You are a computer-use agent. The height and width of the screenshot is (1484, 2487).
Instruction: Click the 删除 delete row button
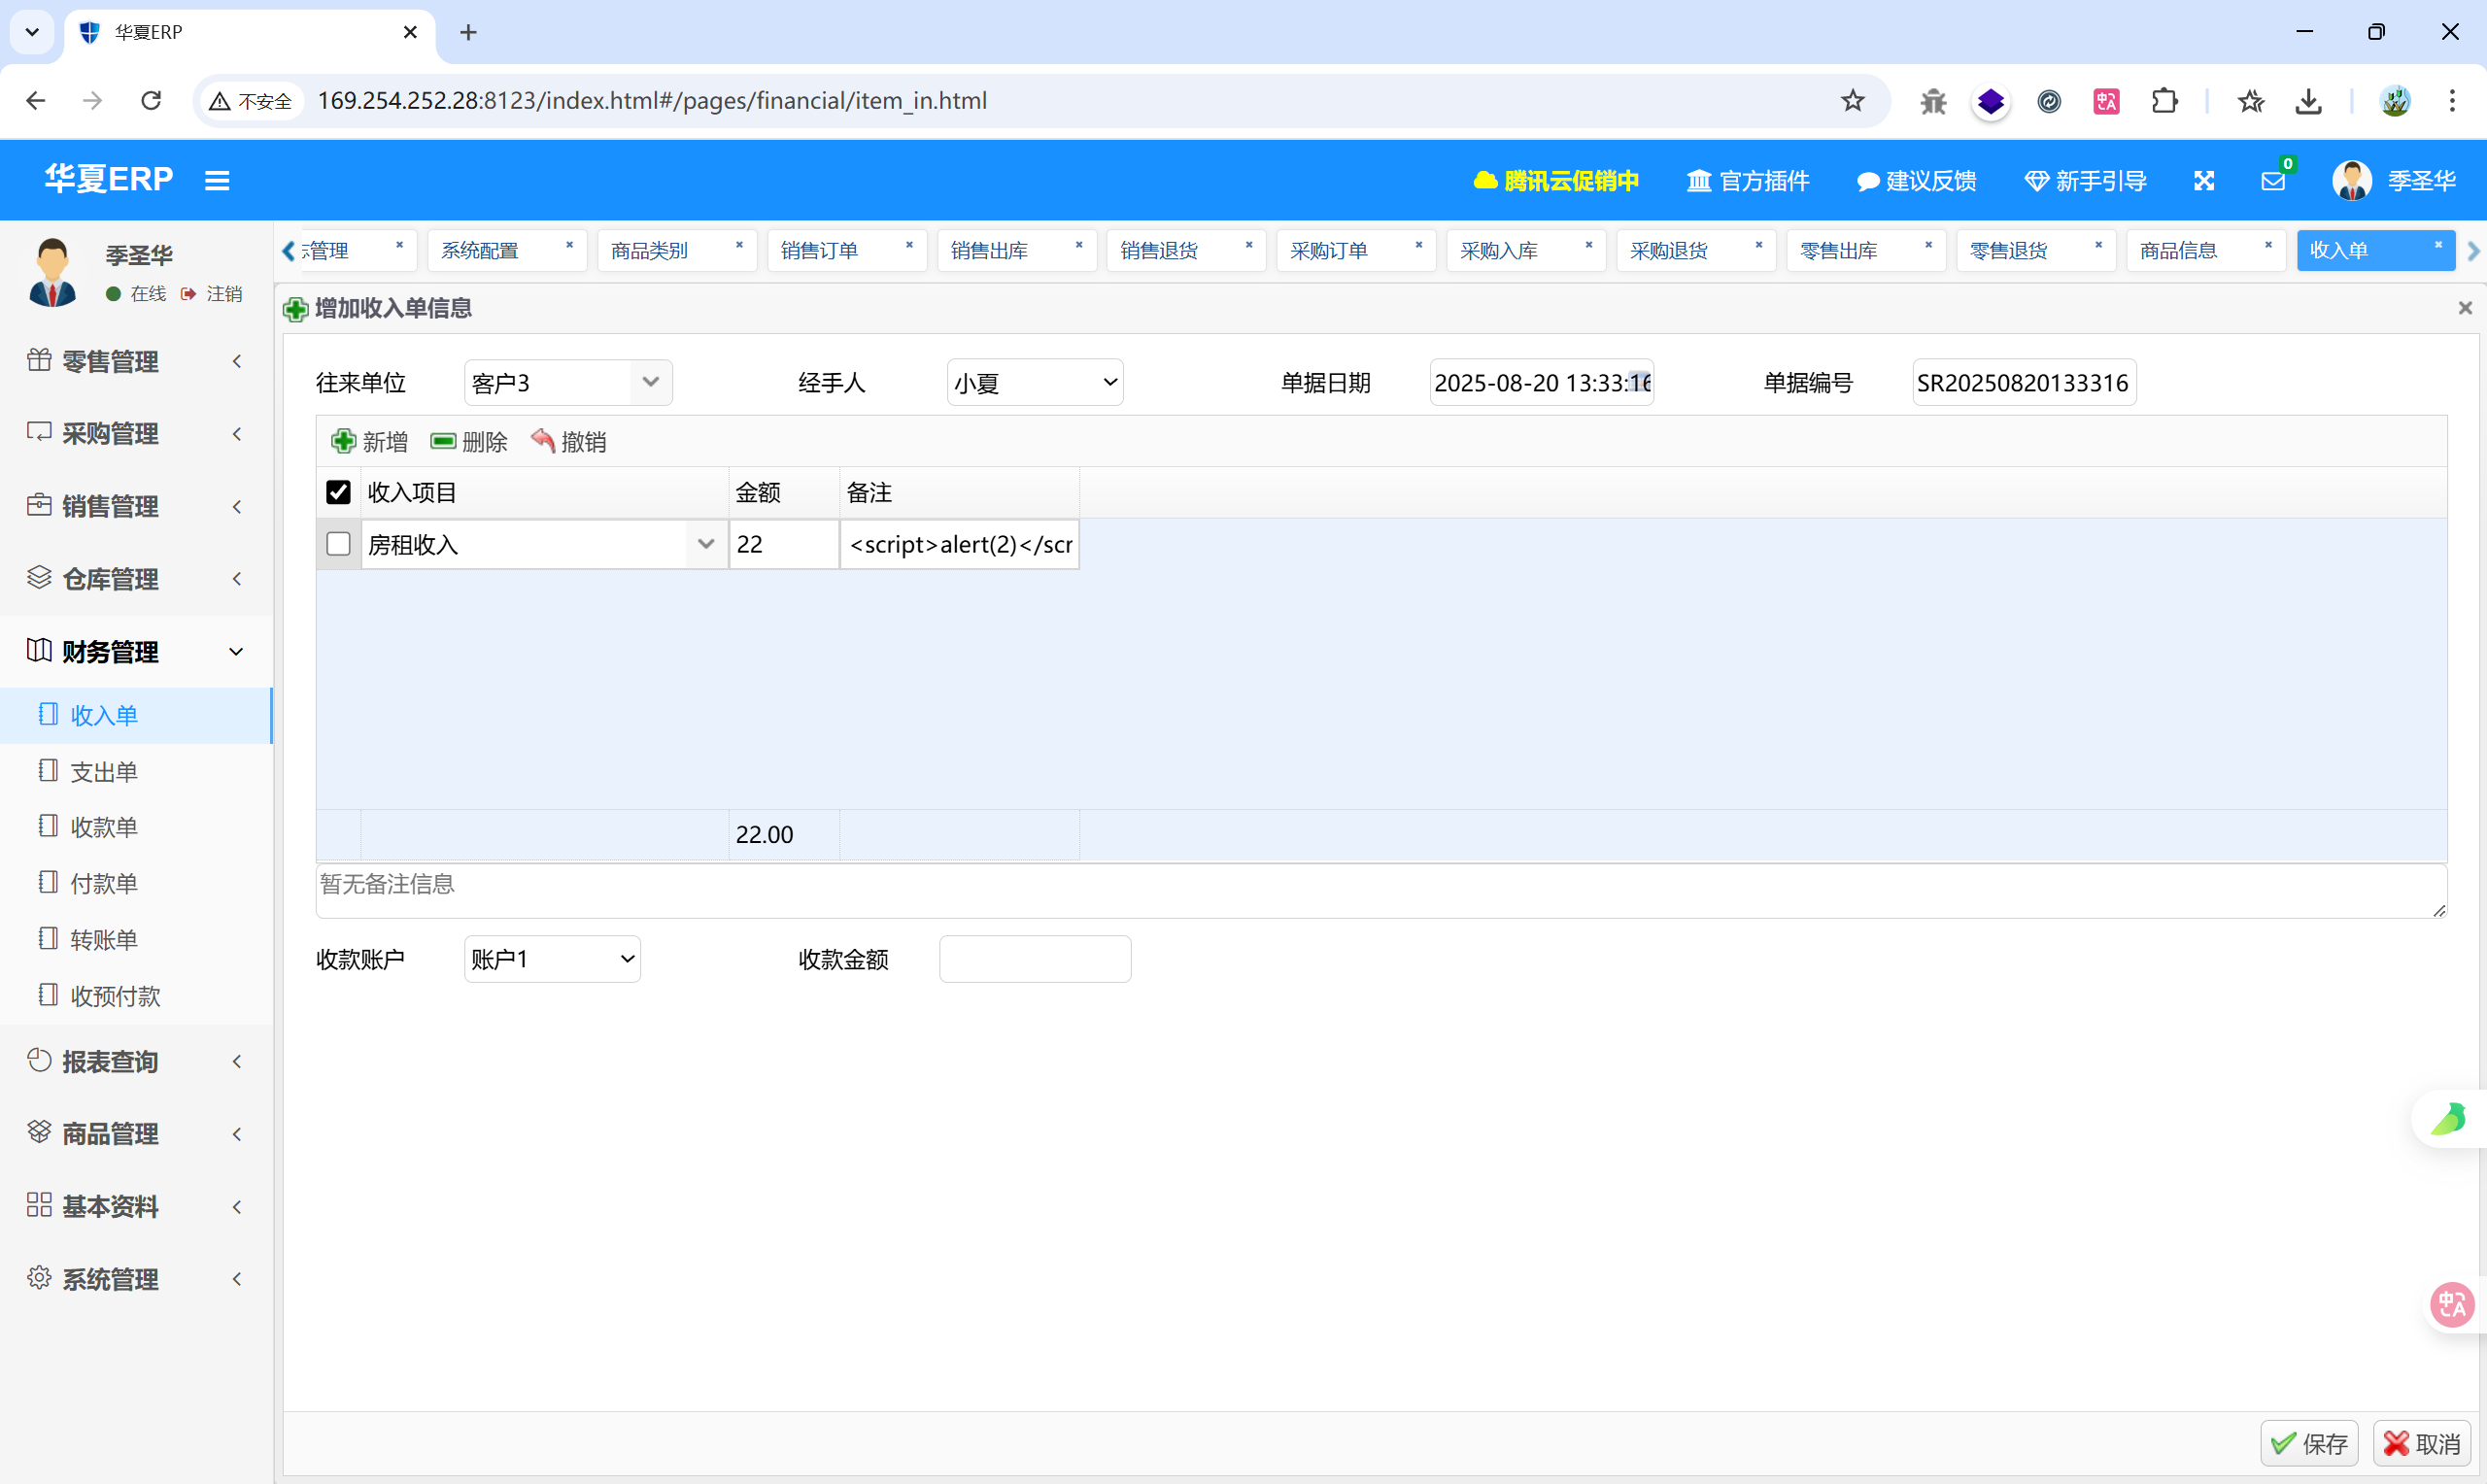469,441
